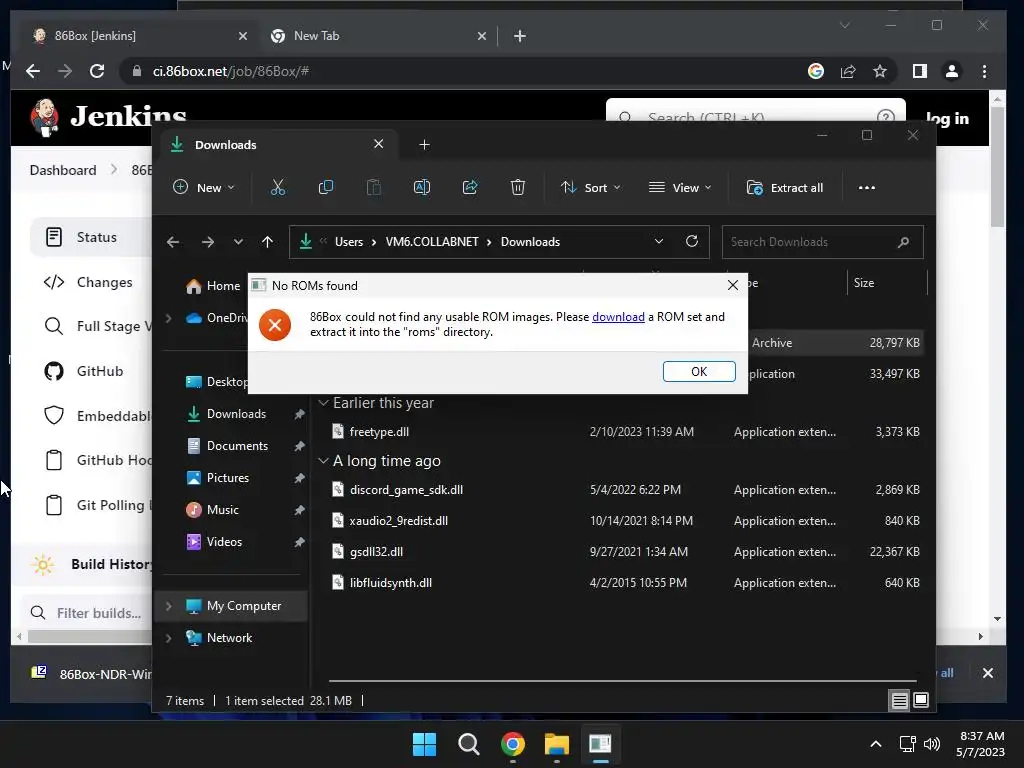Open Chrome profile icon

(952, 71)
